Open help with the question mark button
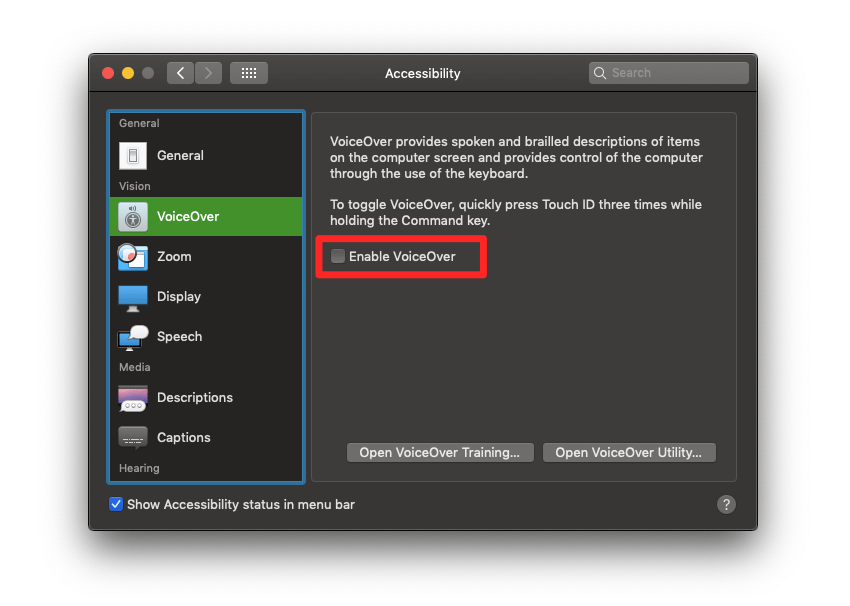This screenshot has width=850, height=606. (726, 504)
